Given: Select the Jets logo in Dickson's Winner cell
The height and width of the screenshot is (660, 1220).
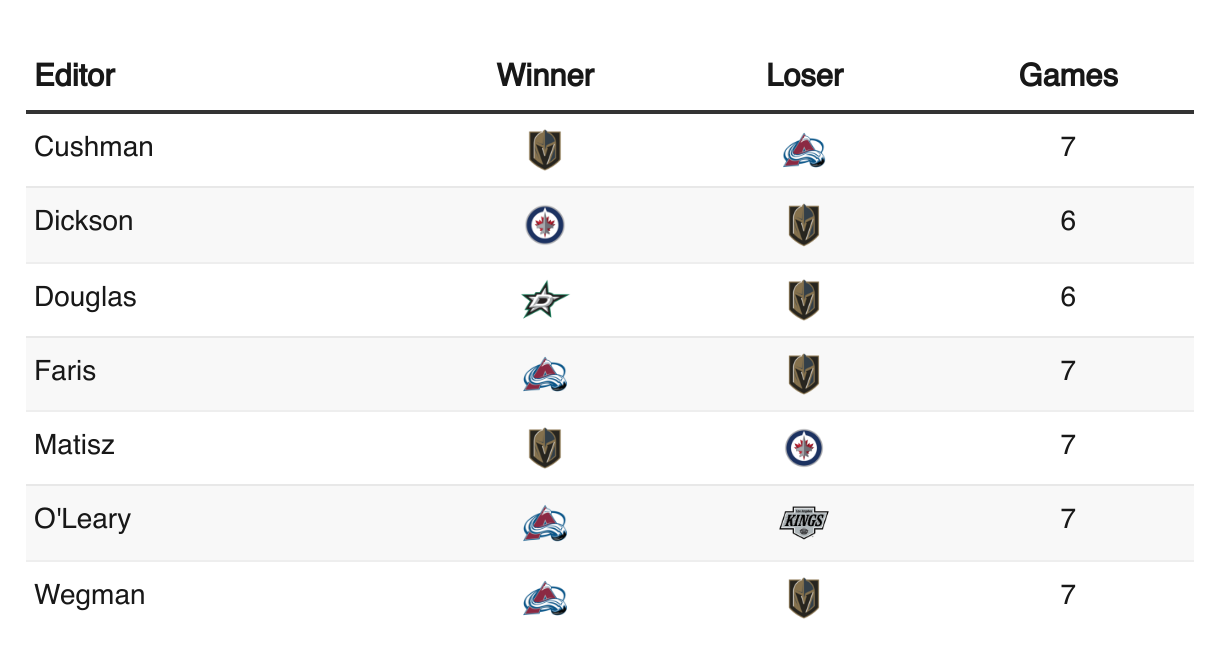Looking at the screenshot, I should point(545,225).
